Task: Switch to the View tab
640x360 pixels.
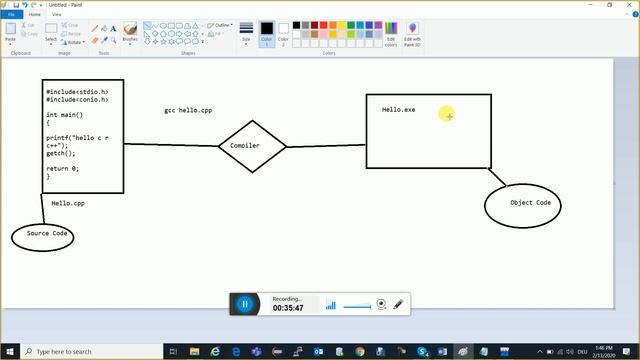Action: tap(56, 14)
